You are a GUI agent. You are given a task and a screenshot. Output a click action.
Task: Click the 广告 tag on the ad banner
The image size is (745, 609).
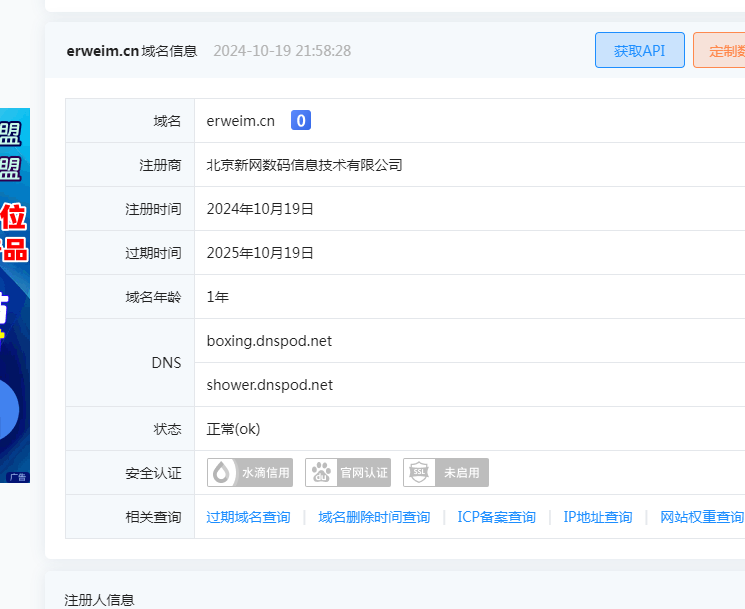click(18, 477)
